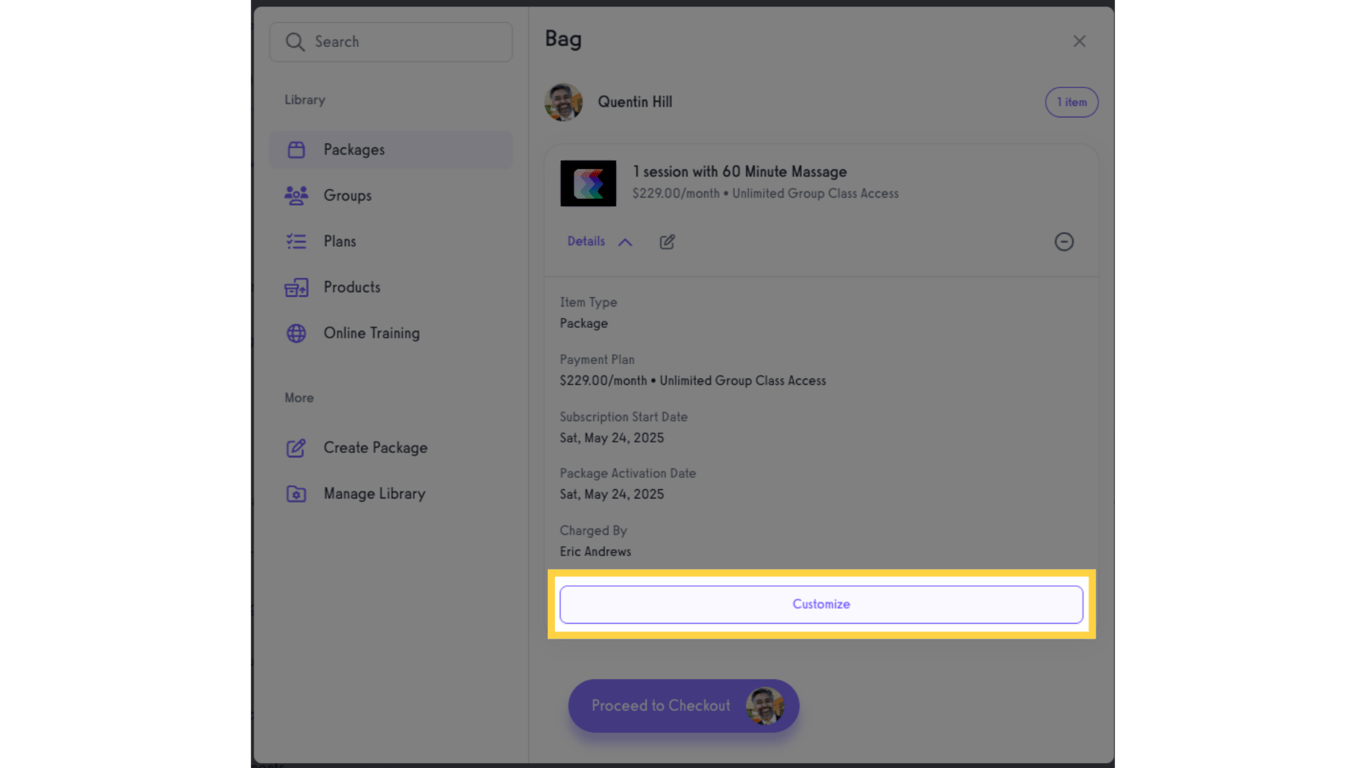Open the package artwork thumbnail

coord(588,183)
